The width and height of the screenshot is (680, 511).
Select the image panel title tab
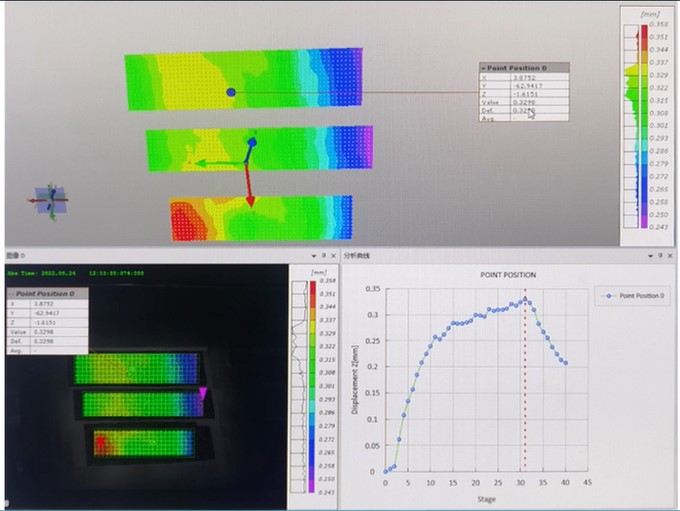16,257
